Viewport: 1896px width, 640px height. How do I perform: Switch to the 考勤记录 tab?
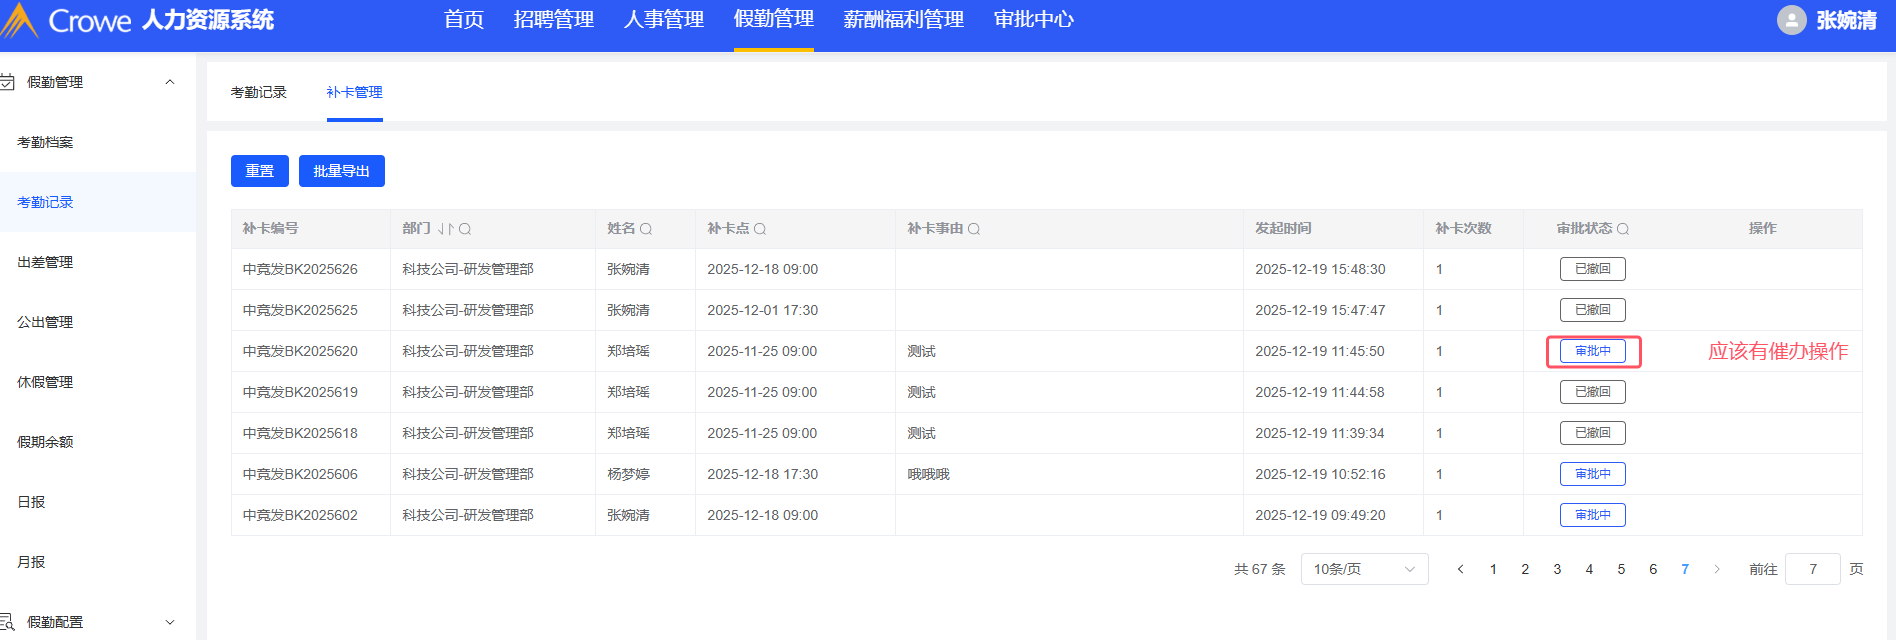point(258,92)
